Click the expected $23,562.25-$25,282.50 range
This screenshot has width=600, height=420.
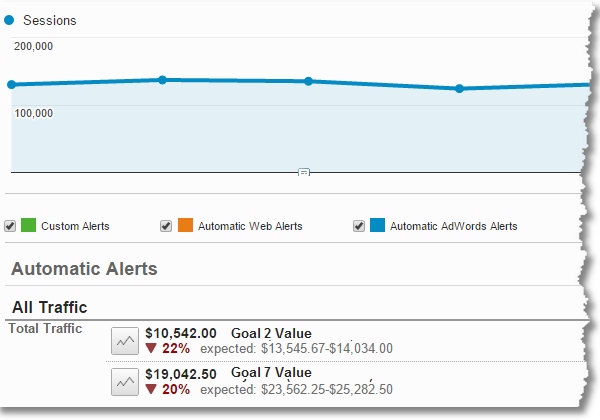click(x=297, y=389)
